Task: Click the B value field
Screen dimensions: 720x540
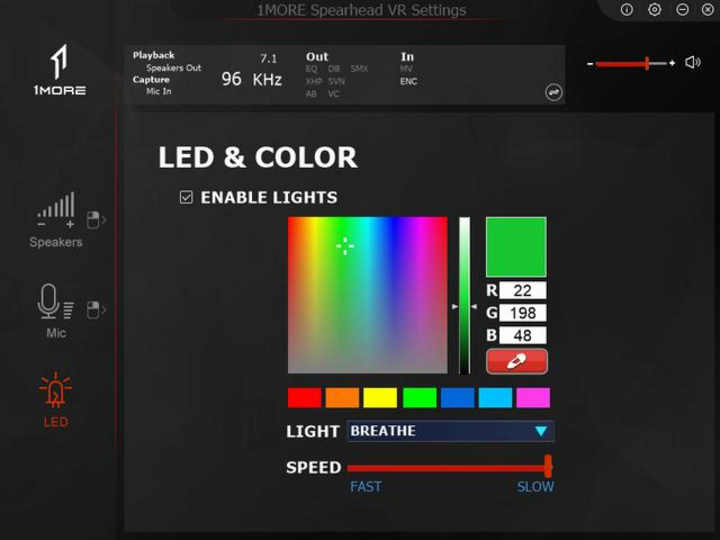Action: pos(523,336)
